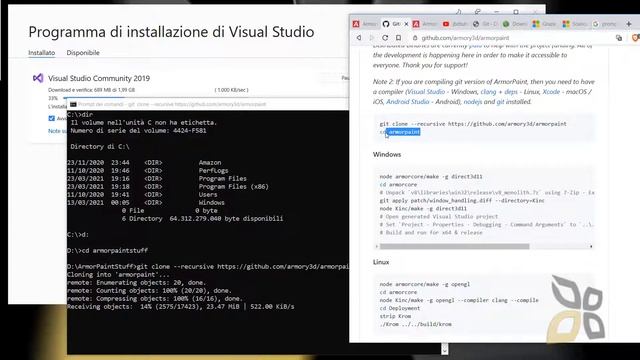This screenshot has width=640, height=360.
Task: Click the Windows directory row in Command Prompt
Action: point(146,202)
